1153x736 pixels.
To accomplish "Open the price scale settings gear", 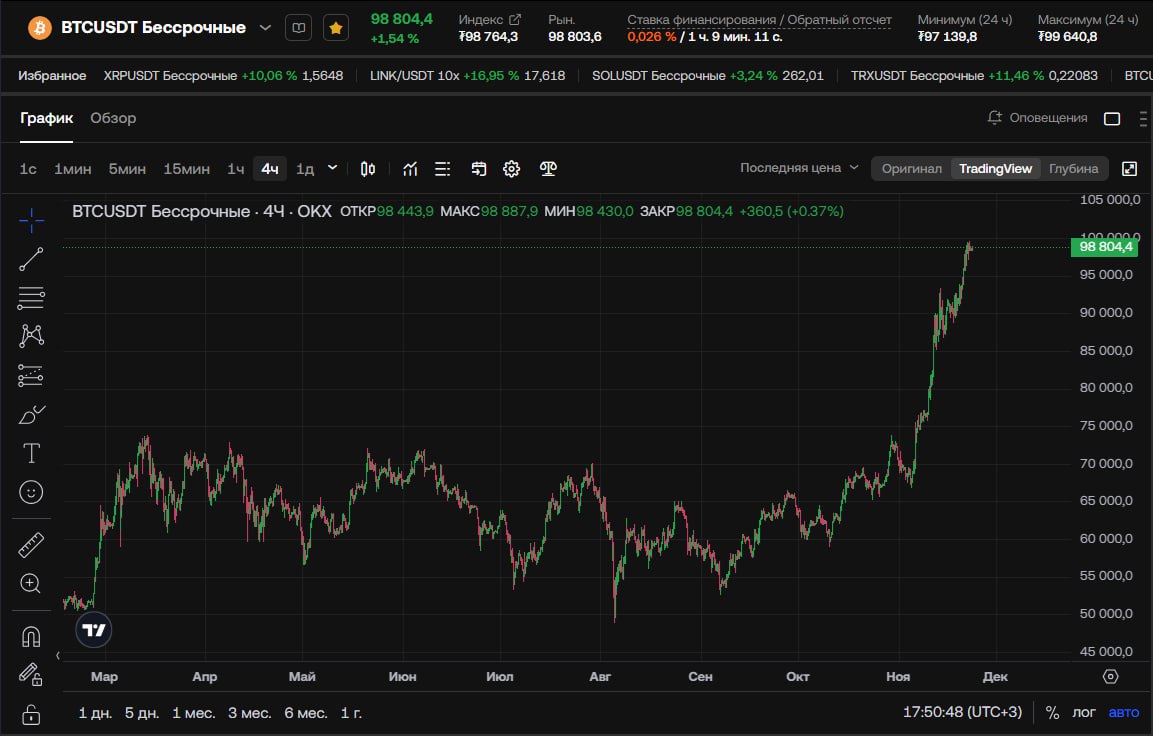I will click(x=1111, y=676).
